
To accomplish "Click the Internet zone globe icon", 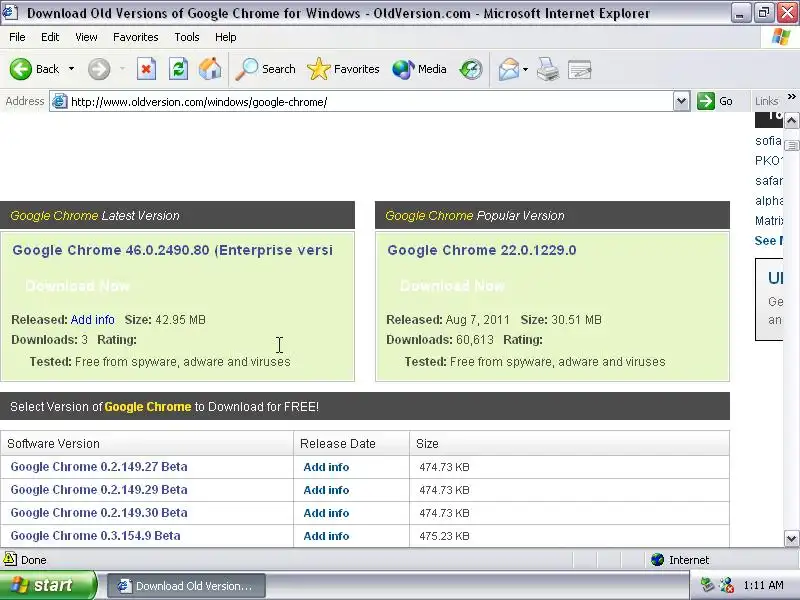I will point(657,560).
